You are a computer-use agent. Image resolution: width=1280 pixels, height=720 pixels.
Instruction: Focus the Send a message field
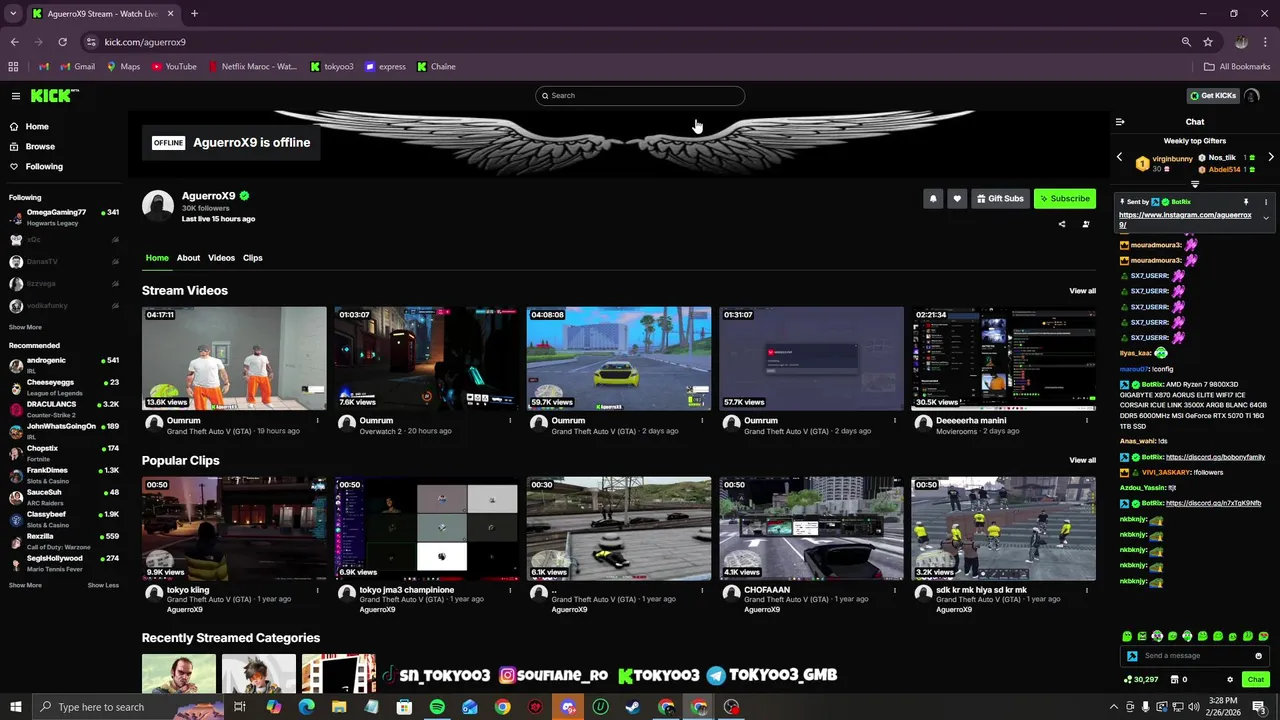click(1195, 656)
